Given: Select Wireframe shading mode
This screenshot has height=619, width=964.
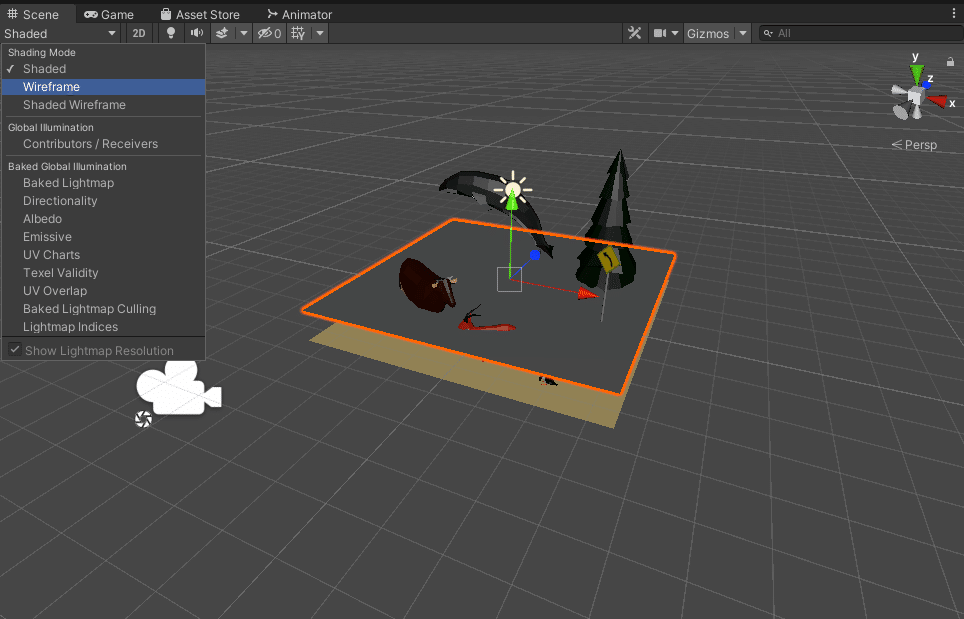Looking at the screenshot, I should (x=103, y=87).
